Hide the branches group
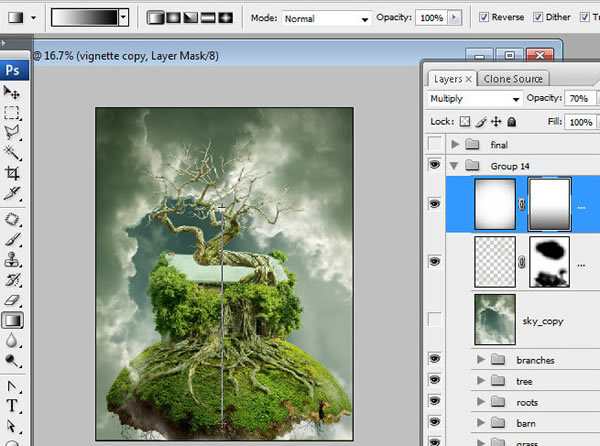Screen dimensions: 600x446 tap(435, 359)
